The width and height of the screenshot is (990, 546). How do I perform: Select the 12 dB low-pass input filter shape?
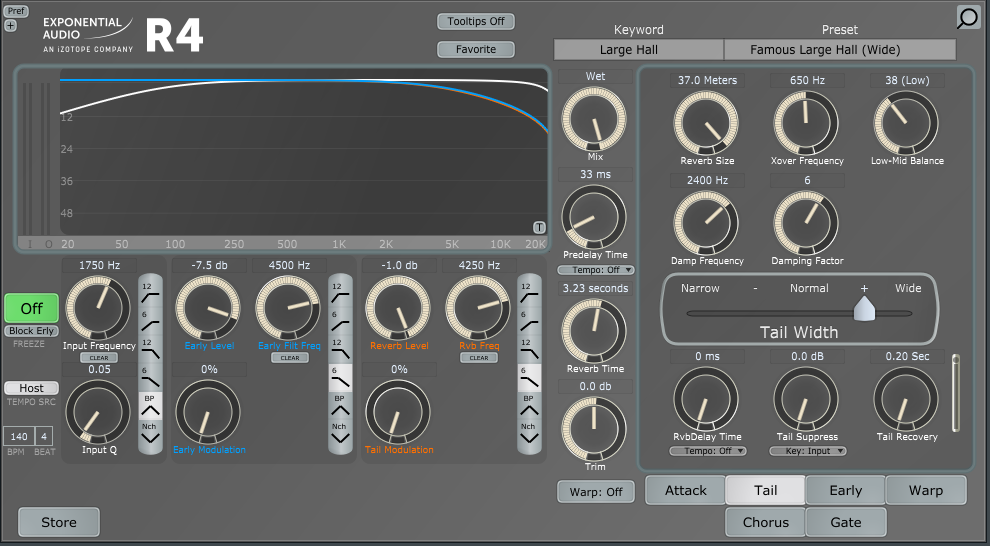coord(150,349)
